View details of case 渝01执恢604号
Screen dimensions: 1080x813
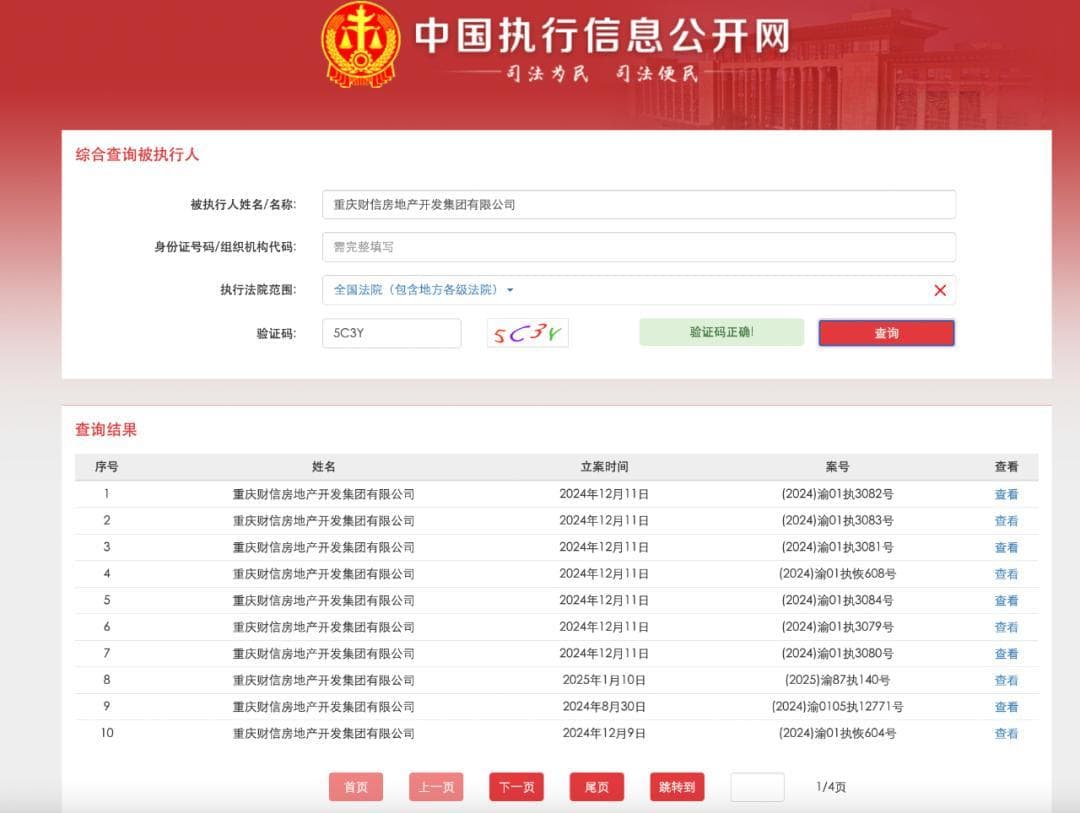tap(1006, 734)
